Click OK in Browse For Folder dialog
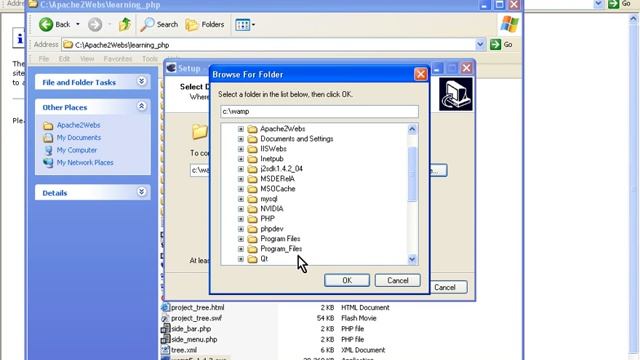 tap(347, 280)
